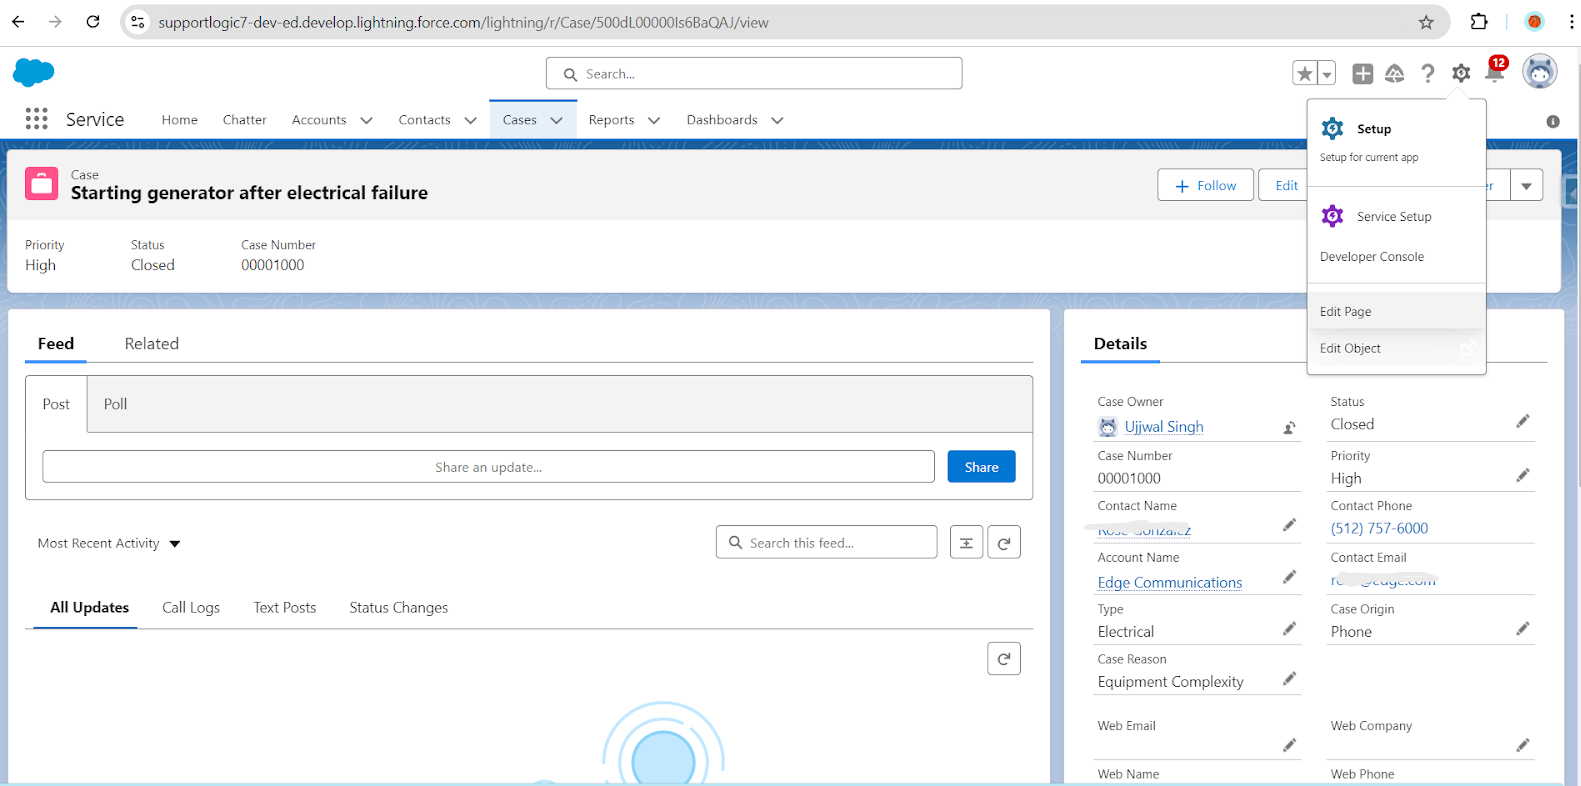
Task: Click the Details tab heading
Action: point(1120,343)
